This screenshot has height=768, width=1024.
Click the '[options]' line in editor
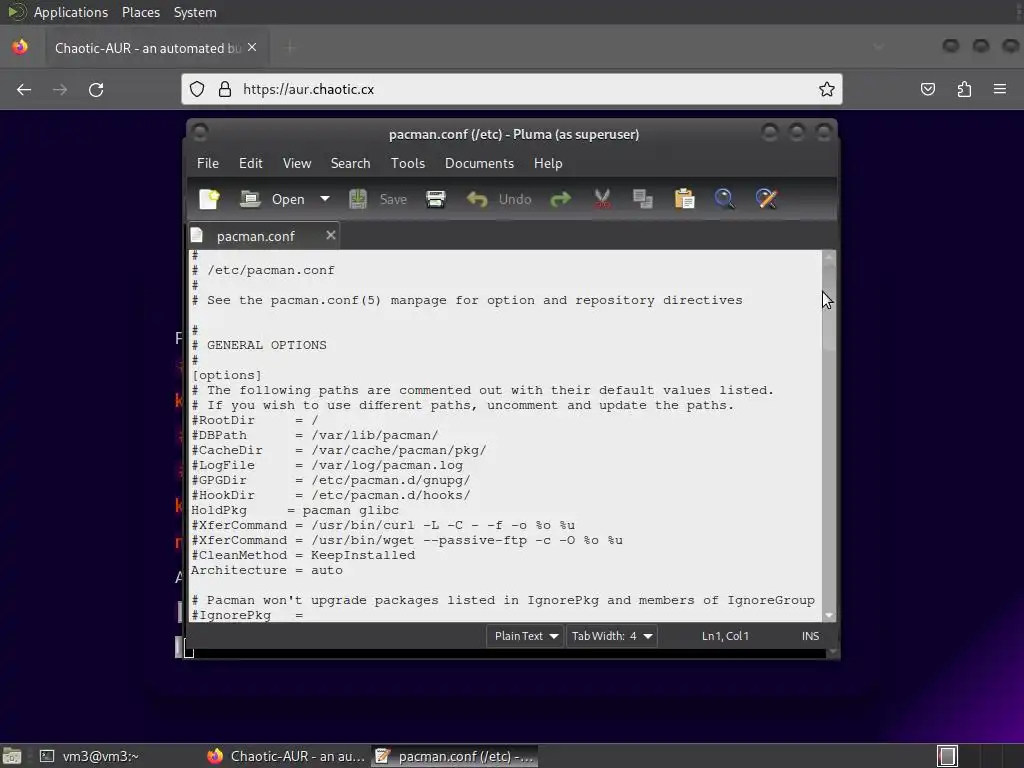[226, 375]
